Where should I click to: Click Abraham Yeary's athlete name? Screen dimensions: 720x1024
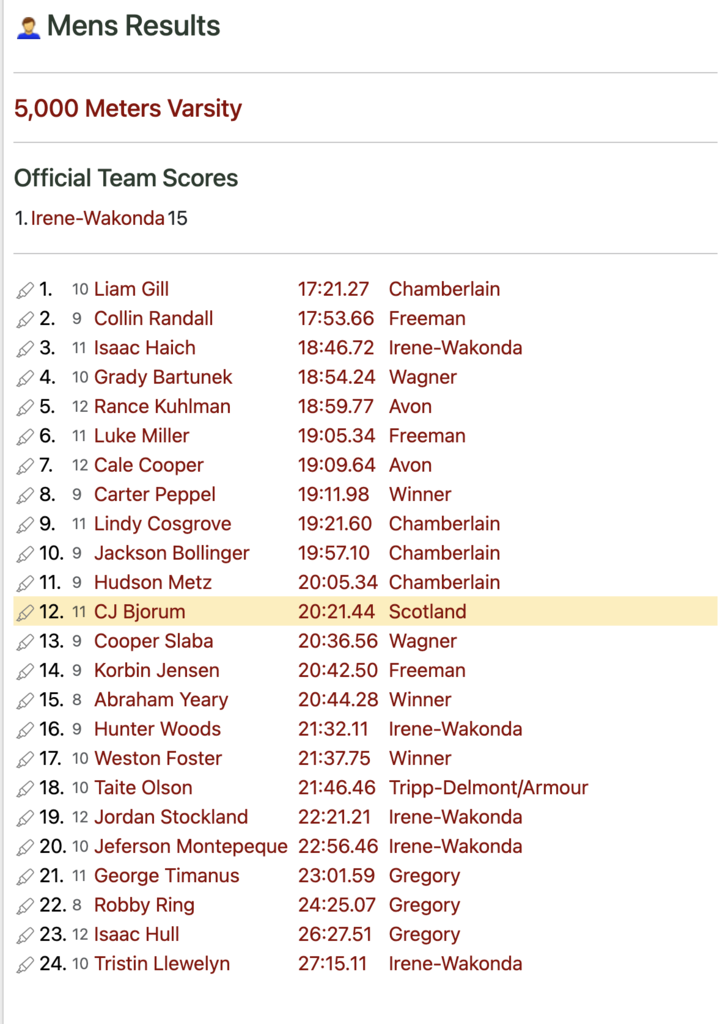(x=161, y=699)
